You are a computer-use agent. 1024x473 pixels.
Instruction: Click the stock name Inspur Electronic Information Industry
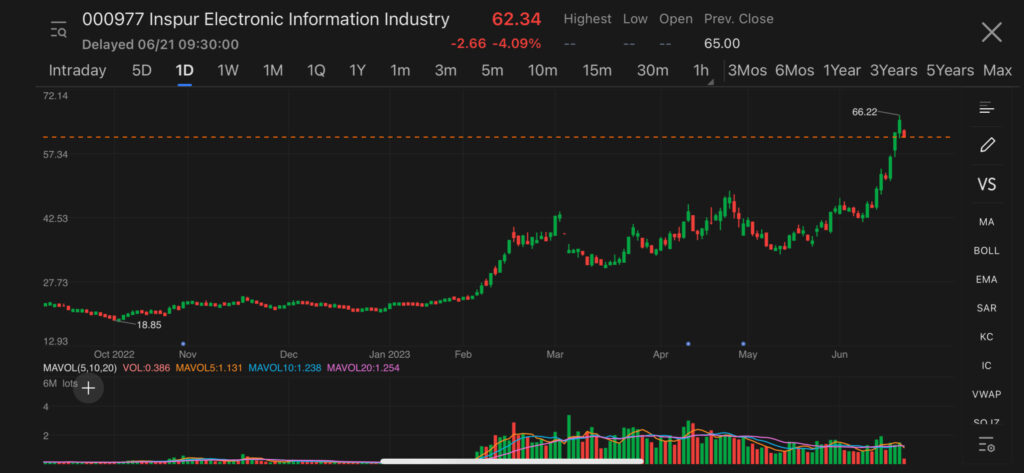click(x=299, y=20)
